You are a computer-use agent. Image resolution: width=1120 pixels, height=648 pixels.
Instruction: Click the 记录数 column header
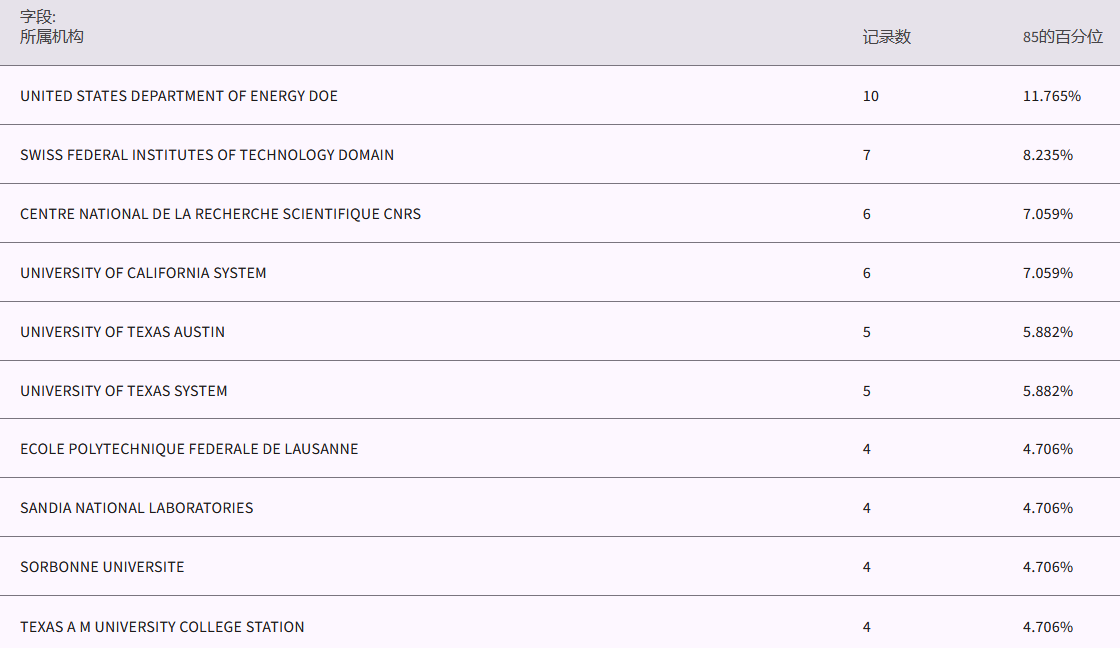pos(887,37)
